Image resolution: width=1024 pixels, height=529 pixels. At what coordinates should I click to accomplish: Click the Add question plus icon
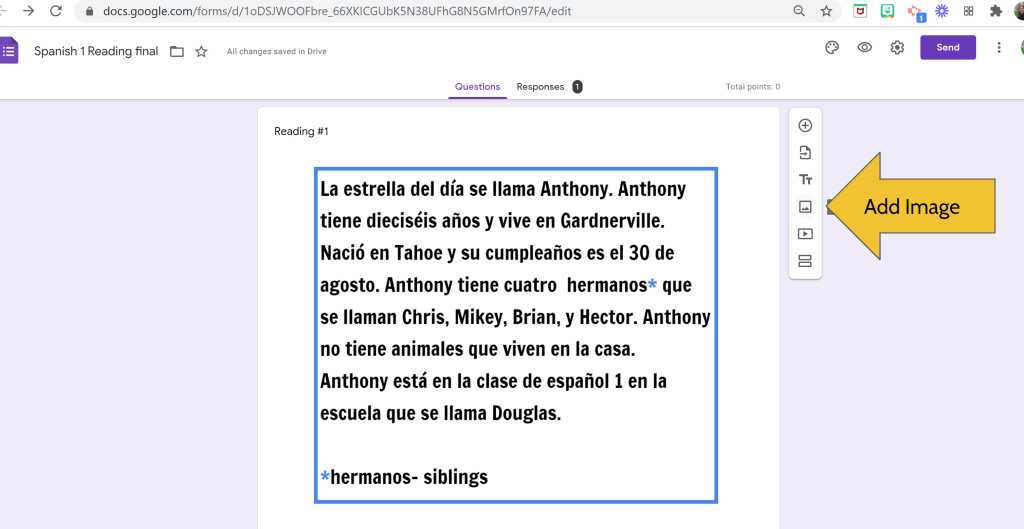pyautogui.click(x=805, y=126)
